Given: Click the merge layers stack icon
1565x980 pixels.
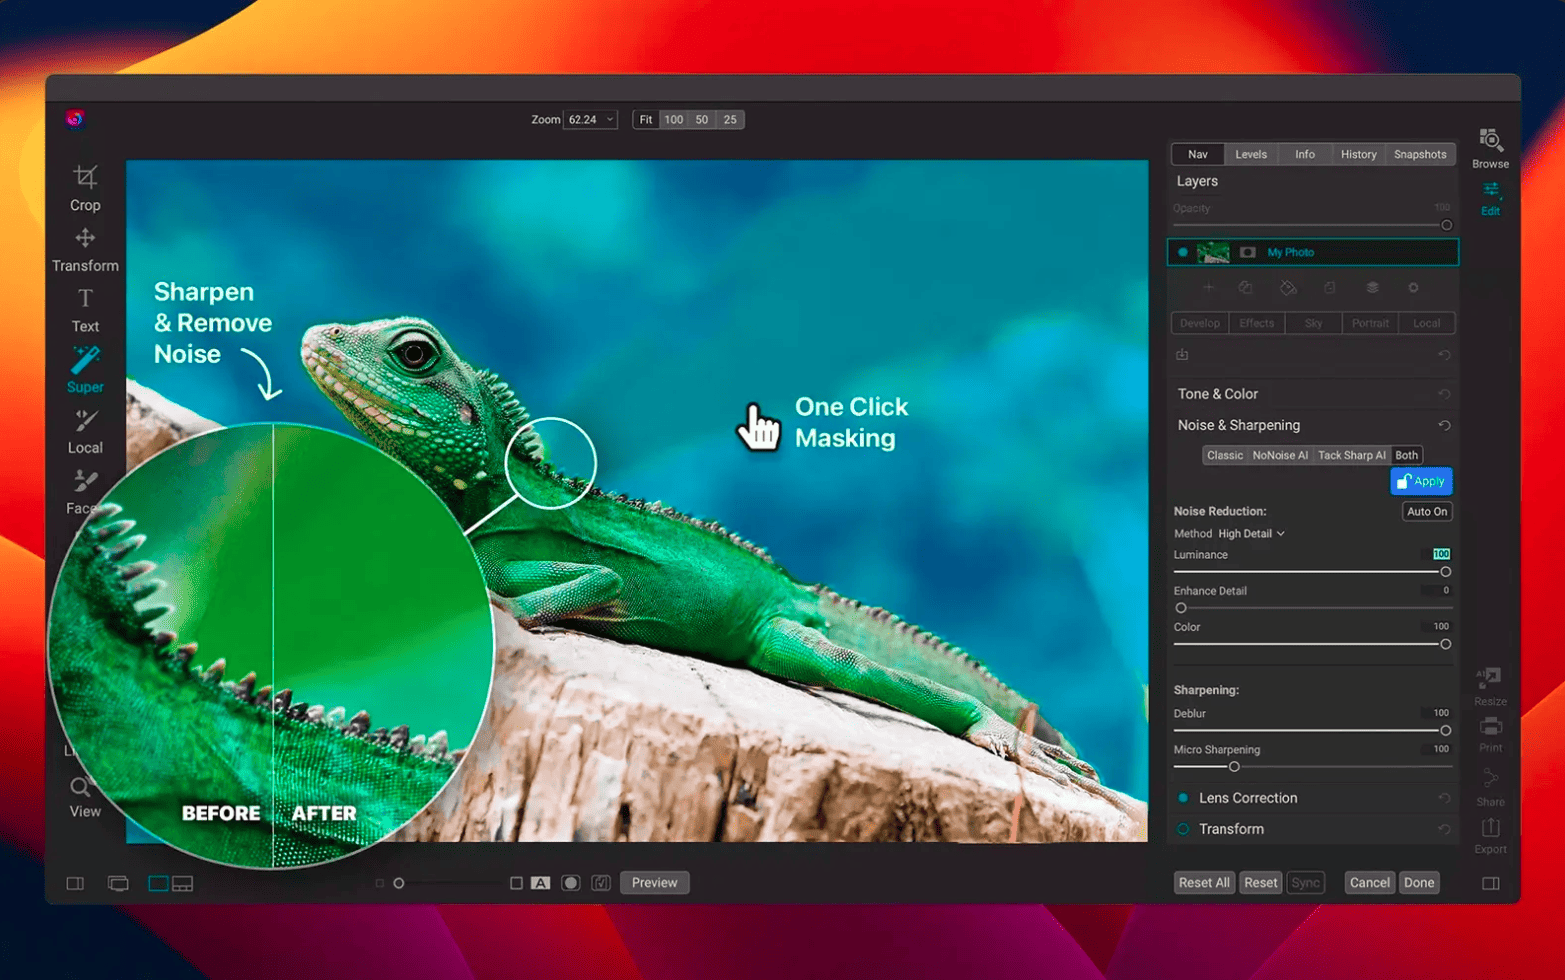Looking at the screenshot, I should [x=1372, y=287].
